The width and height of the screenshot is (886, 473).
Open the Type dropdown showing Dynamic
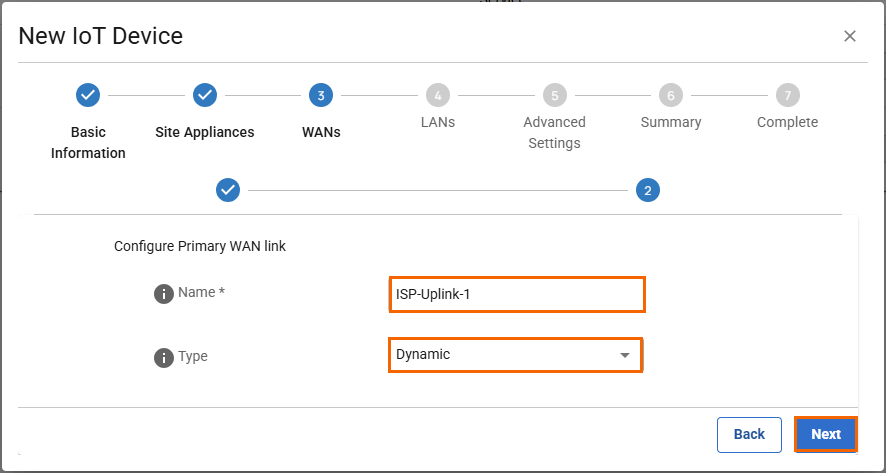click(505, 355)
